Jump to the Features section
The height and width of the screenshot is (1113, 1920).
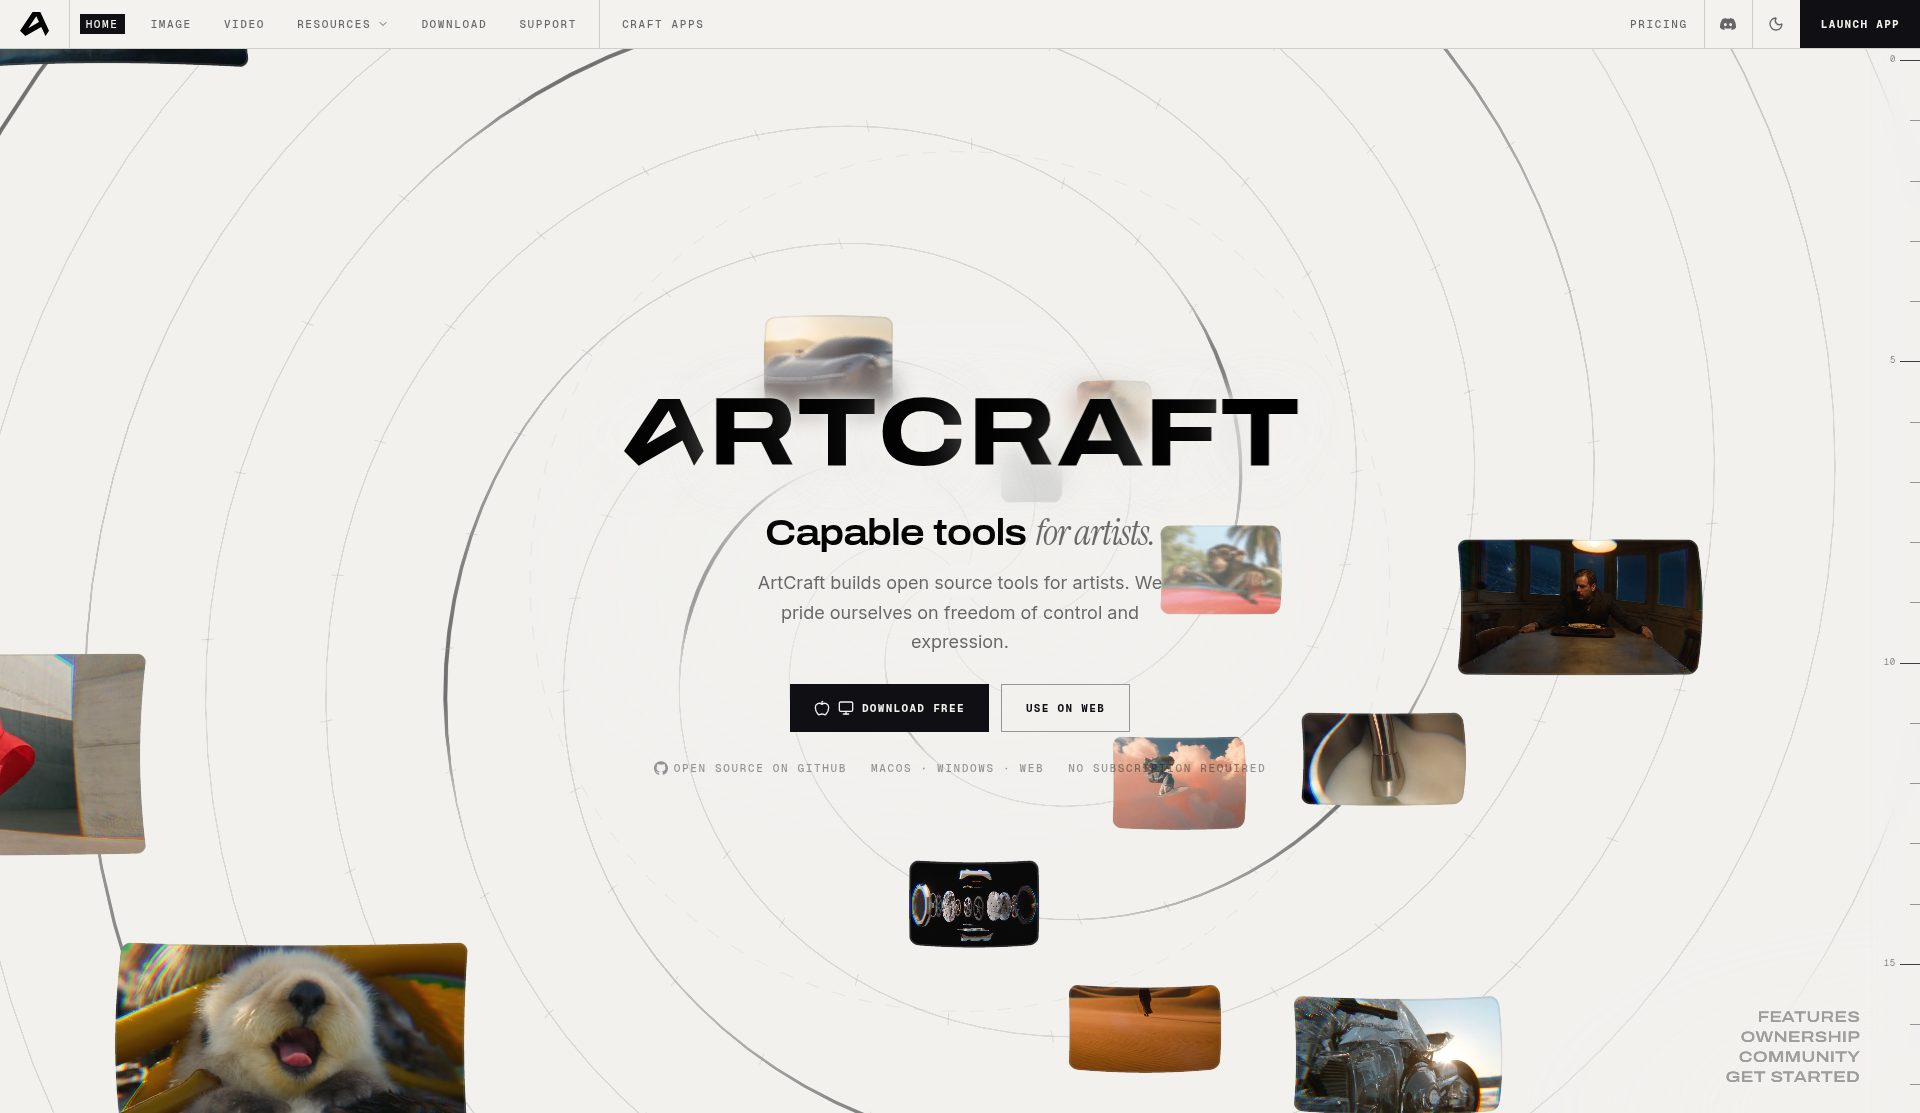(1808, 1016)
